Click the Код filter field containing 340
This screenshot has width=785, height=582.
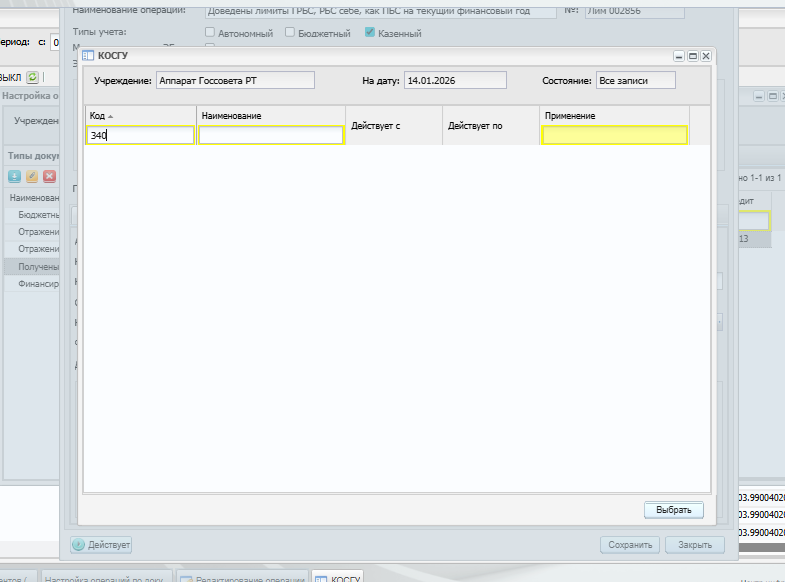(141, 135)
